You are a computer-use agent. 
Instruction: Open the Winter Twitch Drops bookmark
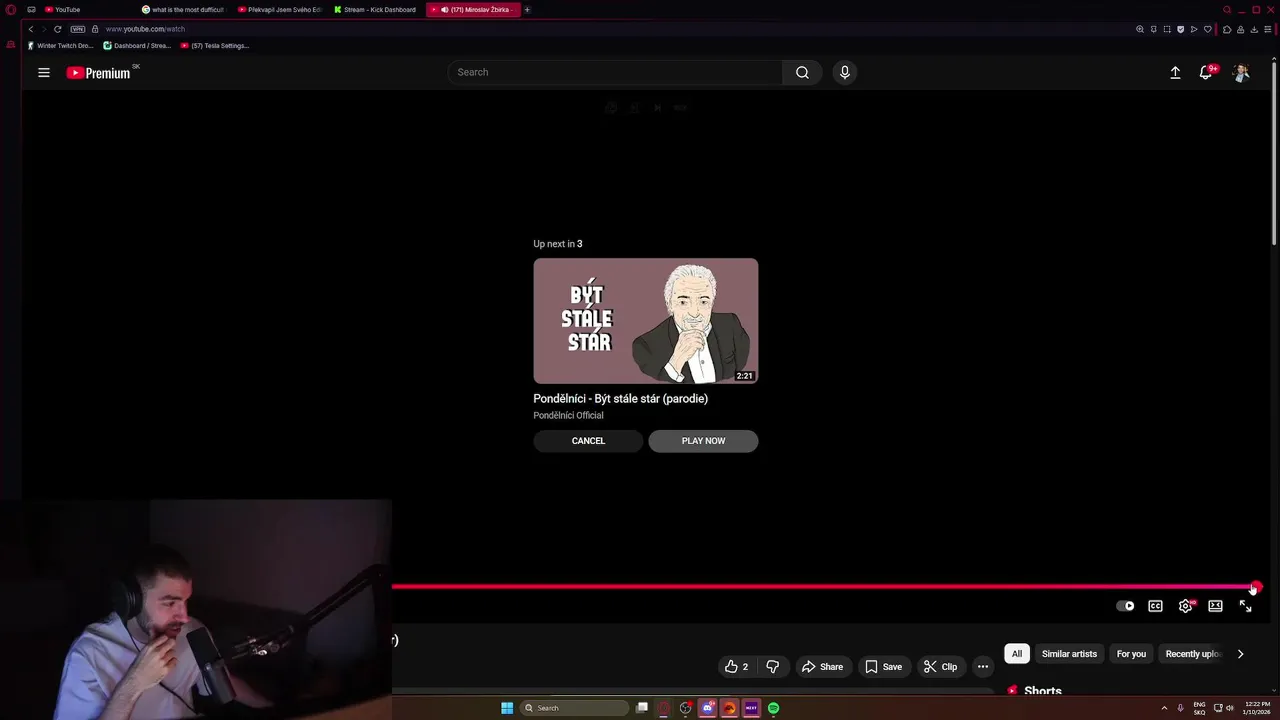point(61,46)
